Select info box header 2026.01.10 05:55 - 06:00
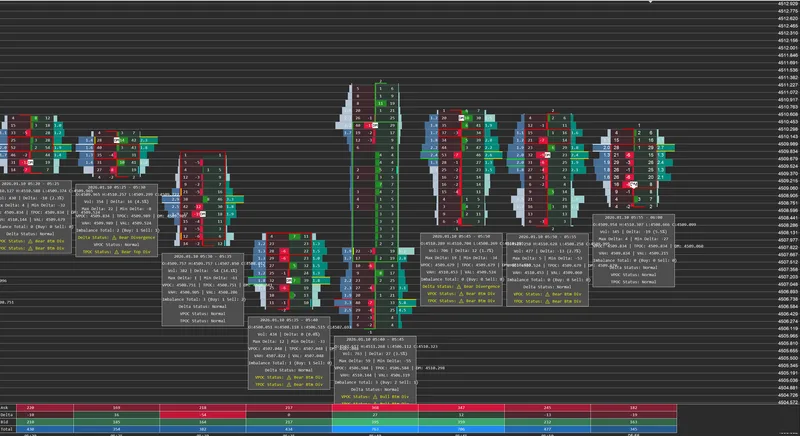800x436 pixels. coord(634,217)
